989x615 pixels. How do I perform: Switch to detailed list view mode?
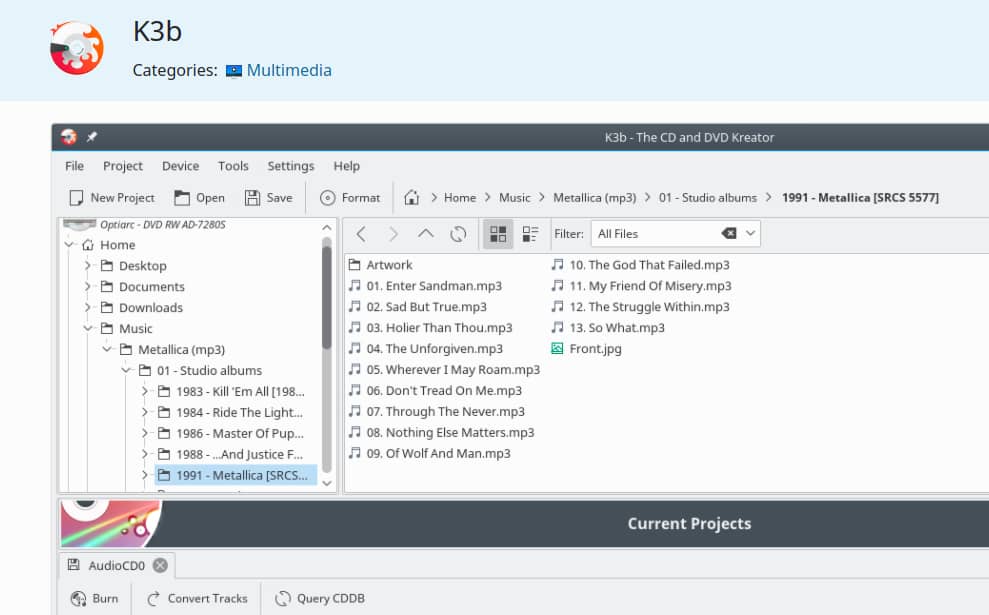(530, 234)
